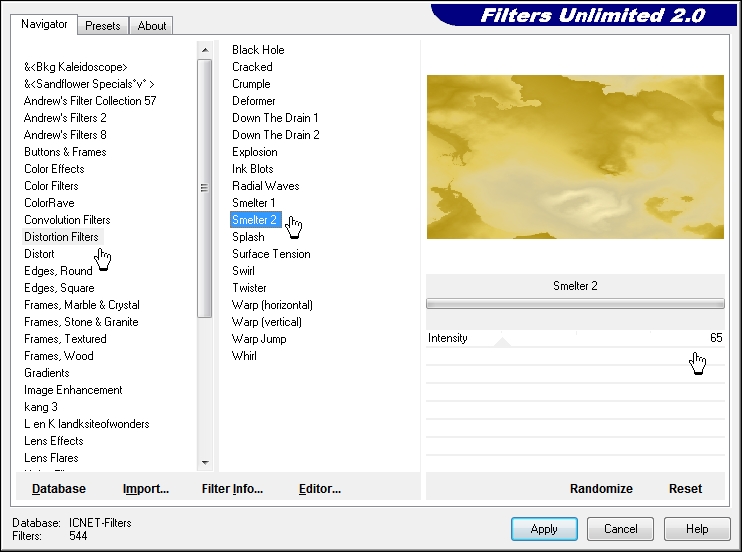Open the ColorRave category
Viewport: 742px width, 552px height.
[49, 203]
